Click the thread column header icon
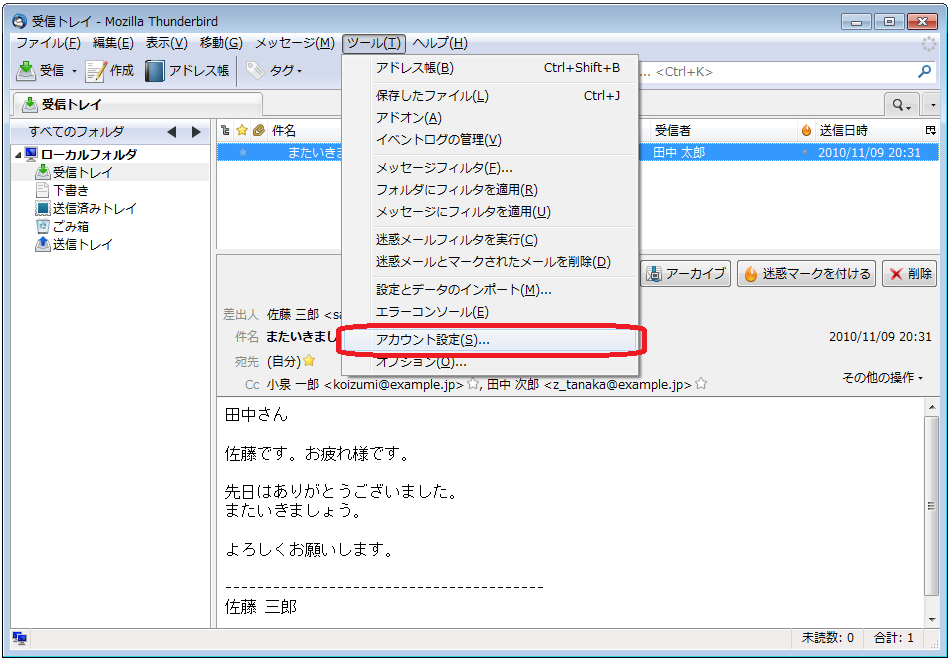950x661 pixels. point(225,130)
